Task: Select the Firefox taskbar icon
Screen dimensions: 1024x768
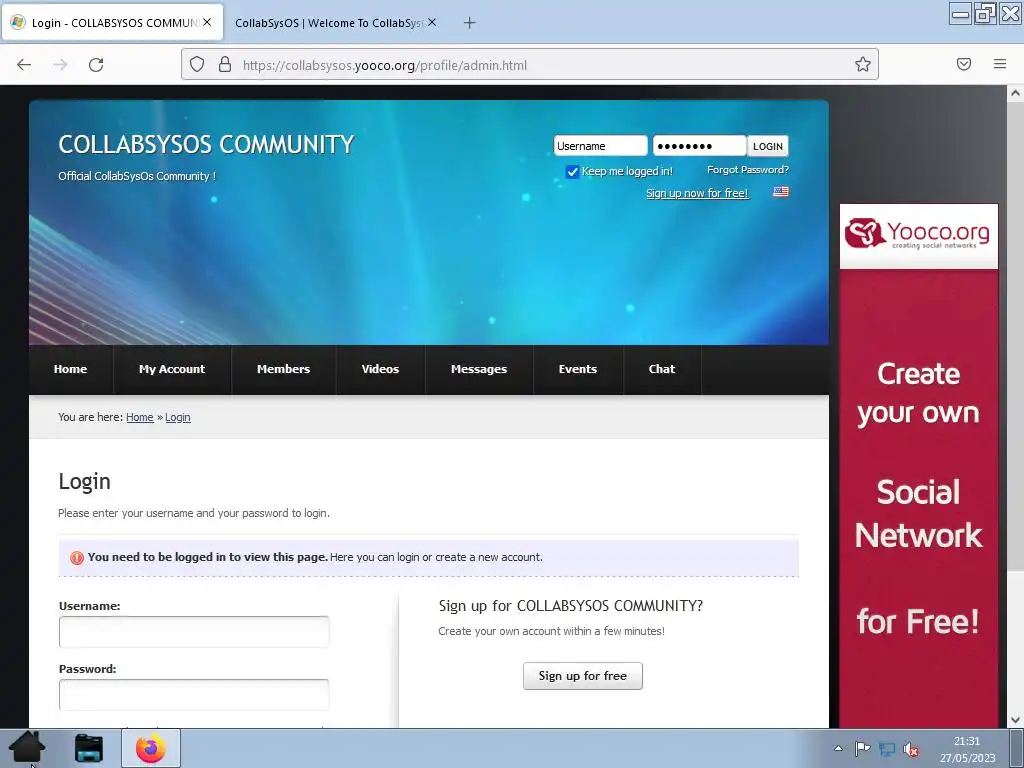Action: click(151, 748)
